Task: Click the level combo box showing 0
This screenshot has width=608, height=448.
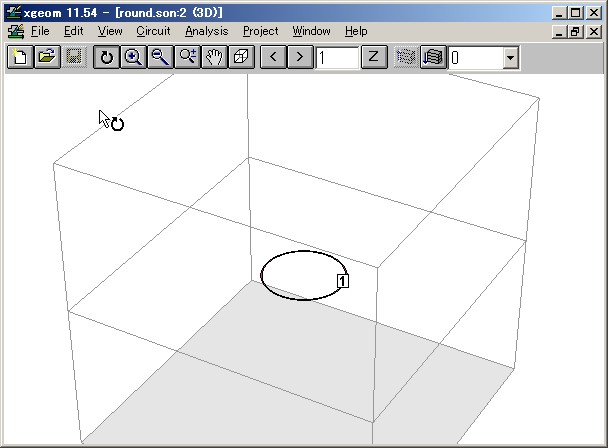Action: (x=484, y=58)
